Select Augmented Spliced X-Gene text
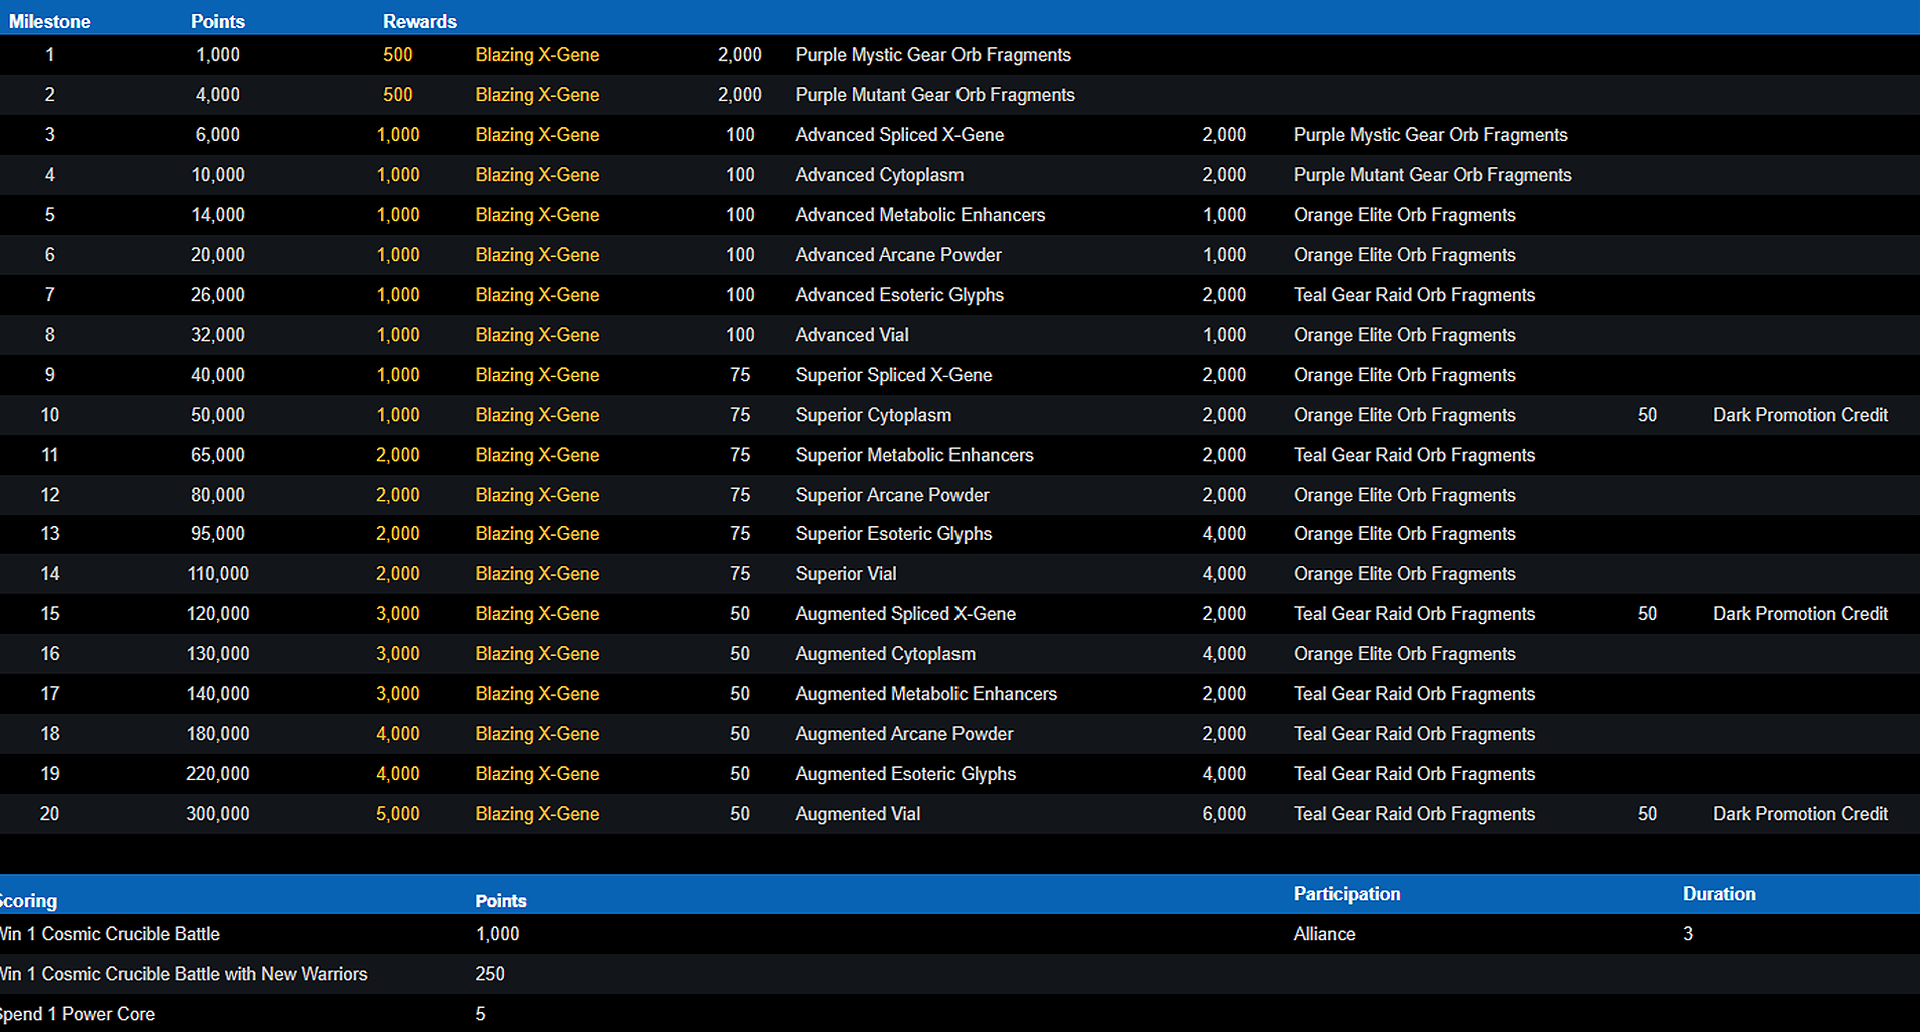This screenshot has height=1032, width=1920. click(905, 614)
